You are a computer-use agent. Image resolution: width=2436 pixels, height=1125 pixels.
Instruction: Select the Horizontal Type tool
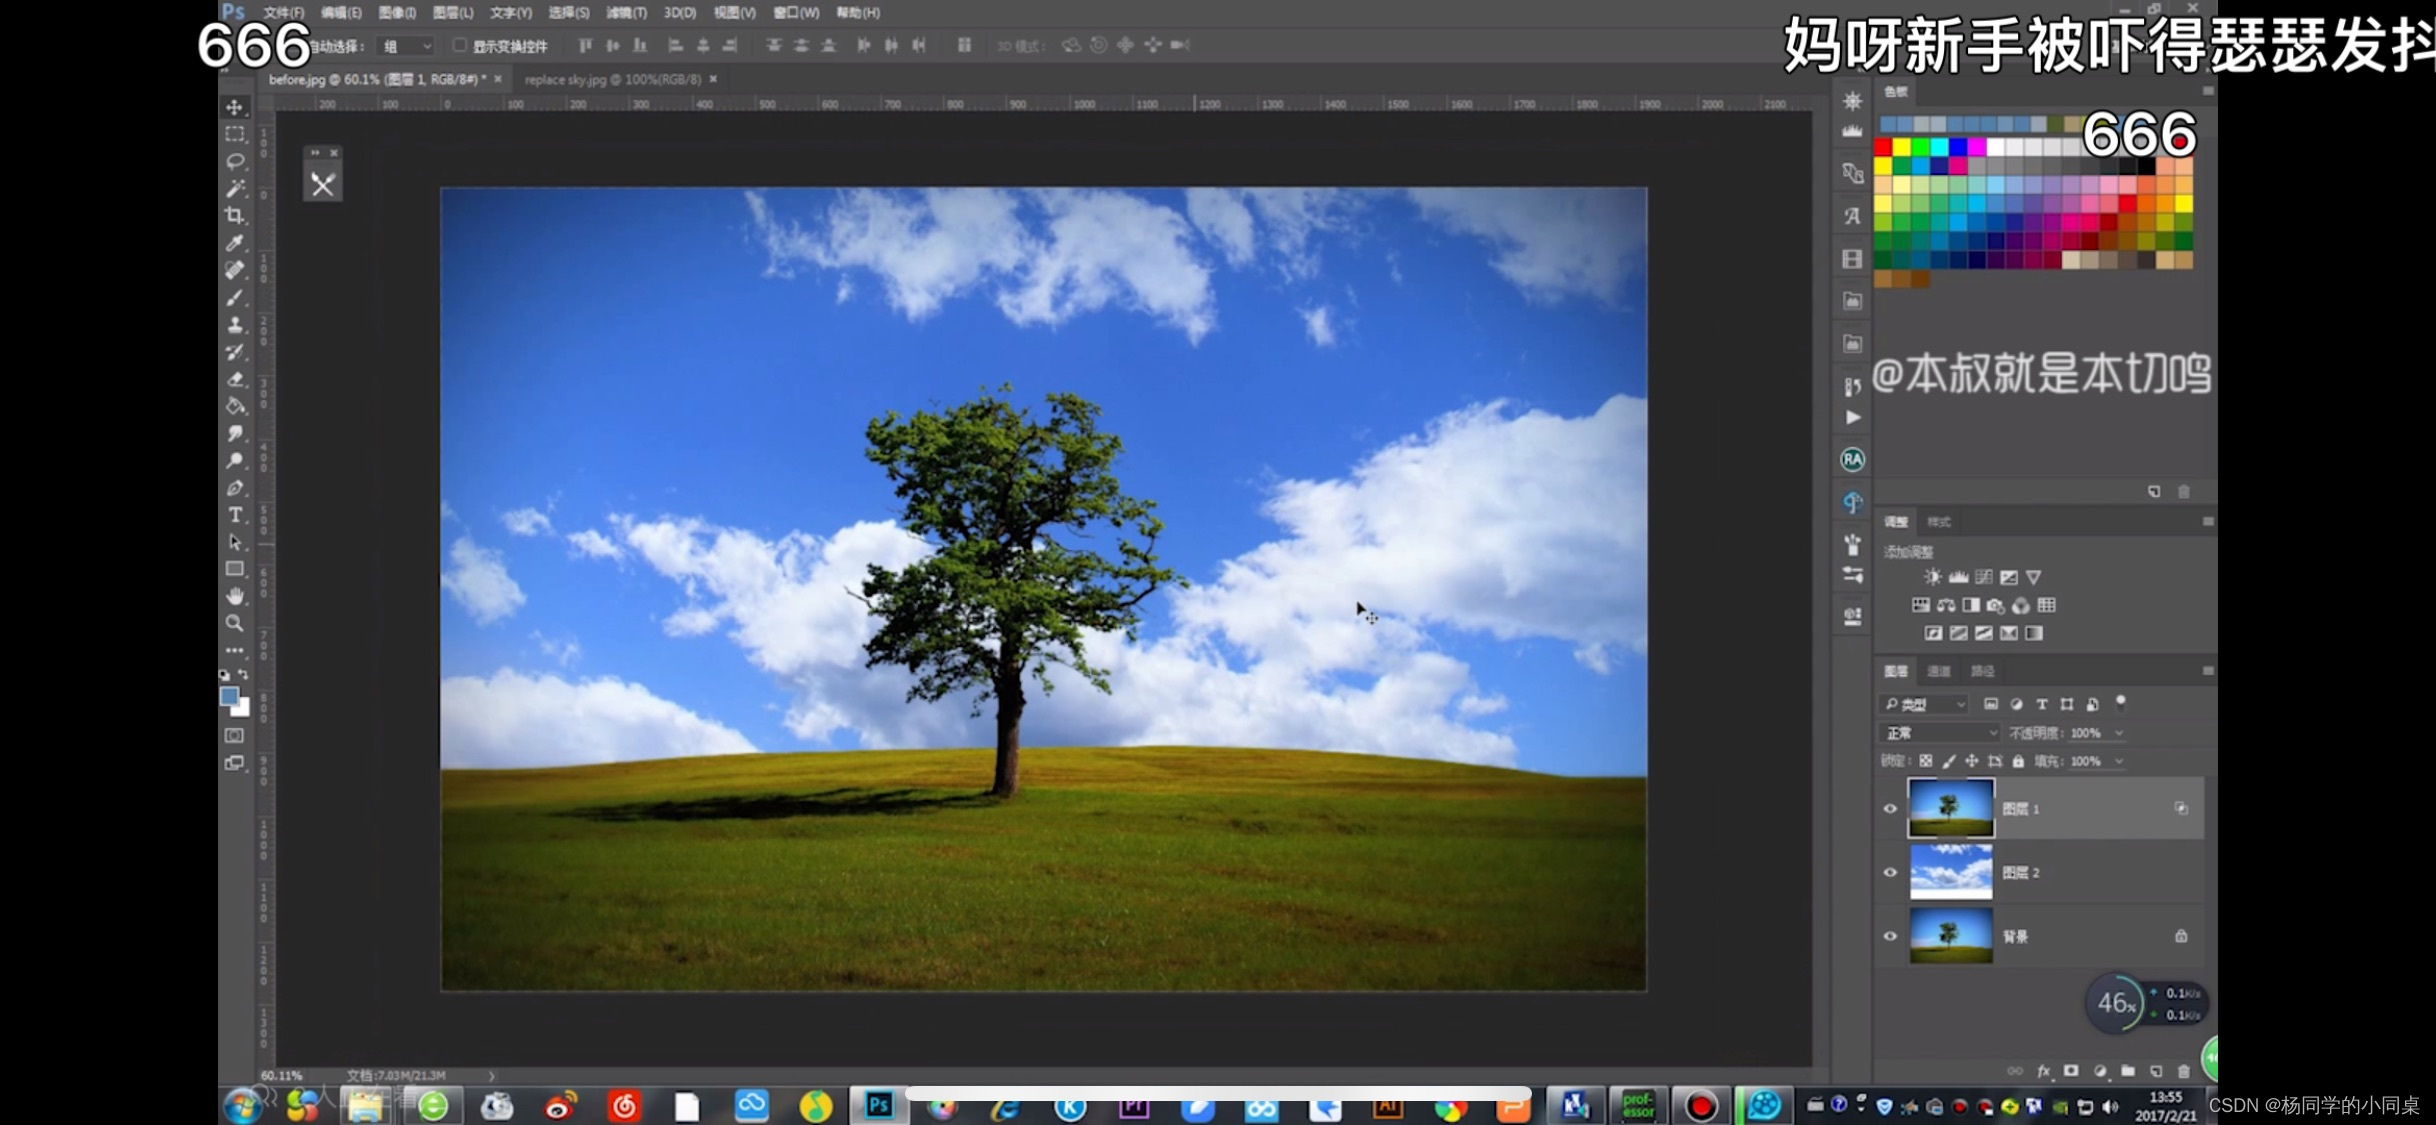click(235, 515)
